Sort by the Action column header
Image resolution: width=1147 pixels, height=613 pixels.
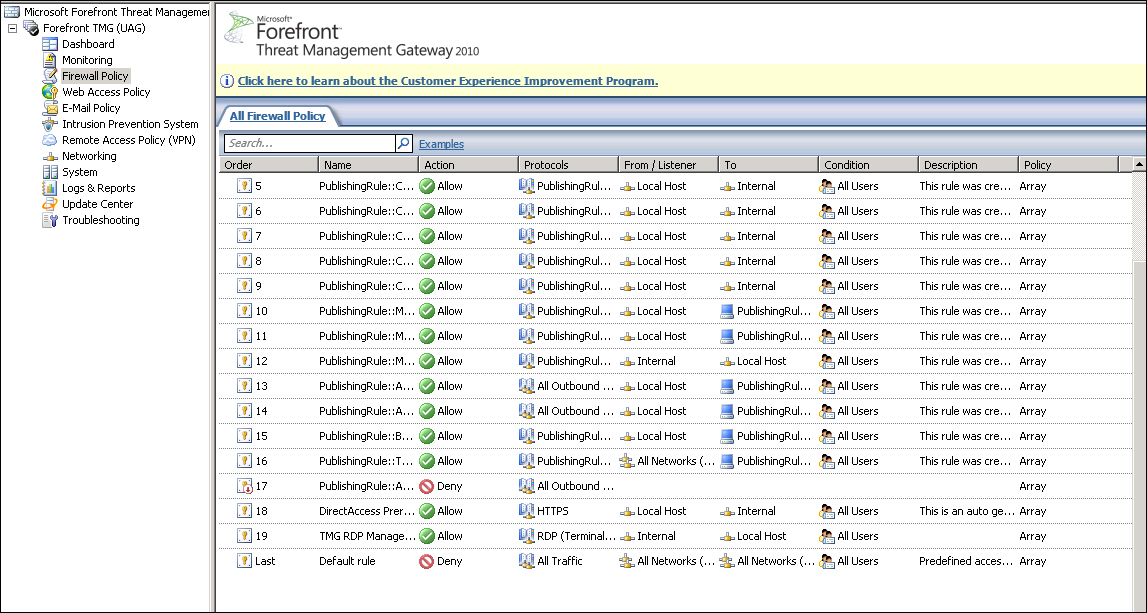click(x=469, y=165)
